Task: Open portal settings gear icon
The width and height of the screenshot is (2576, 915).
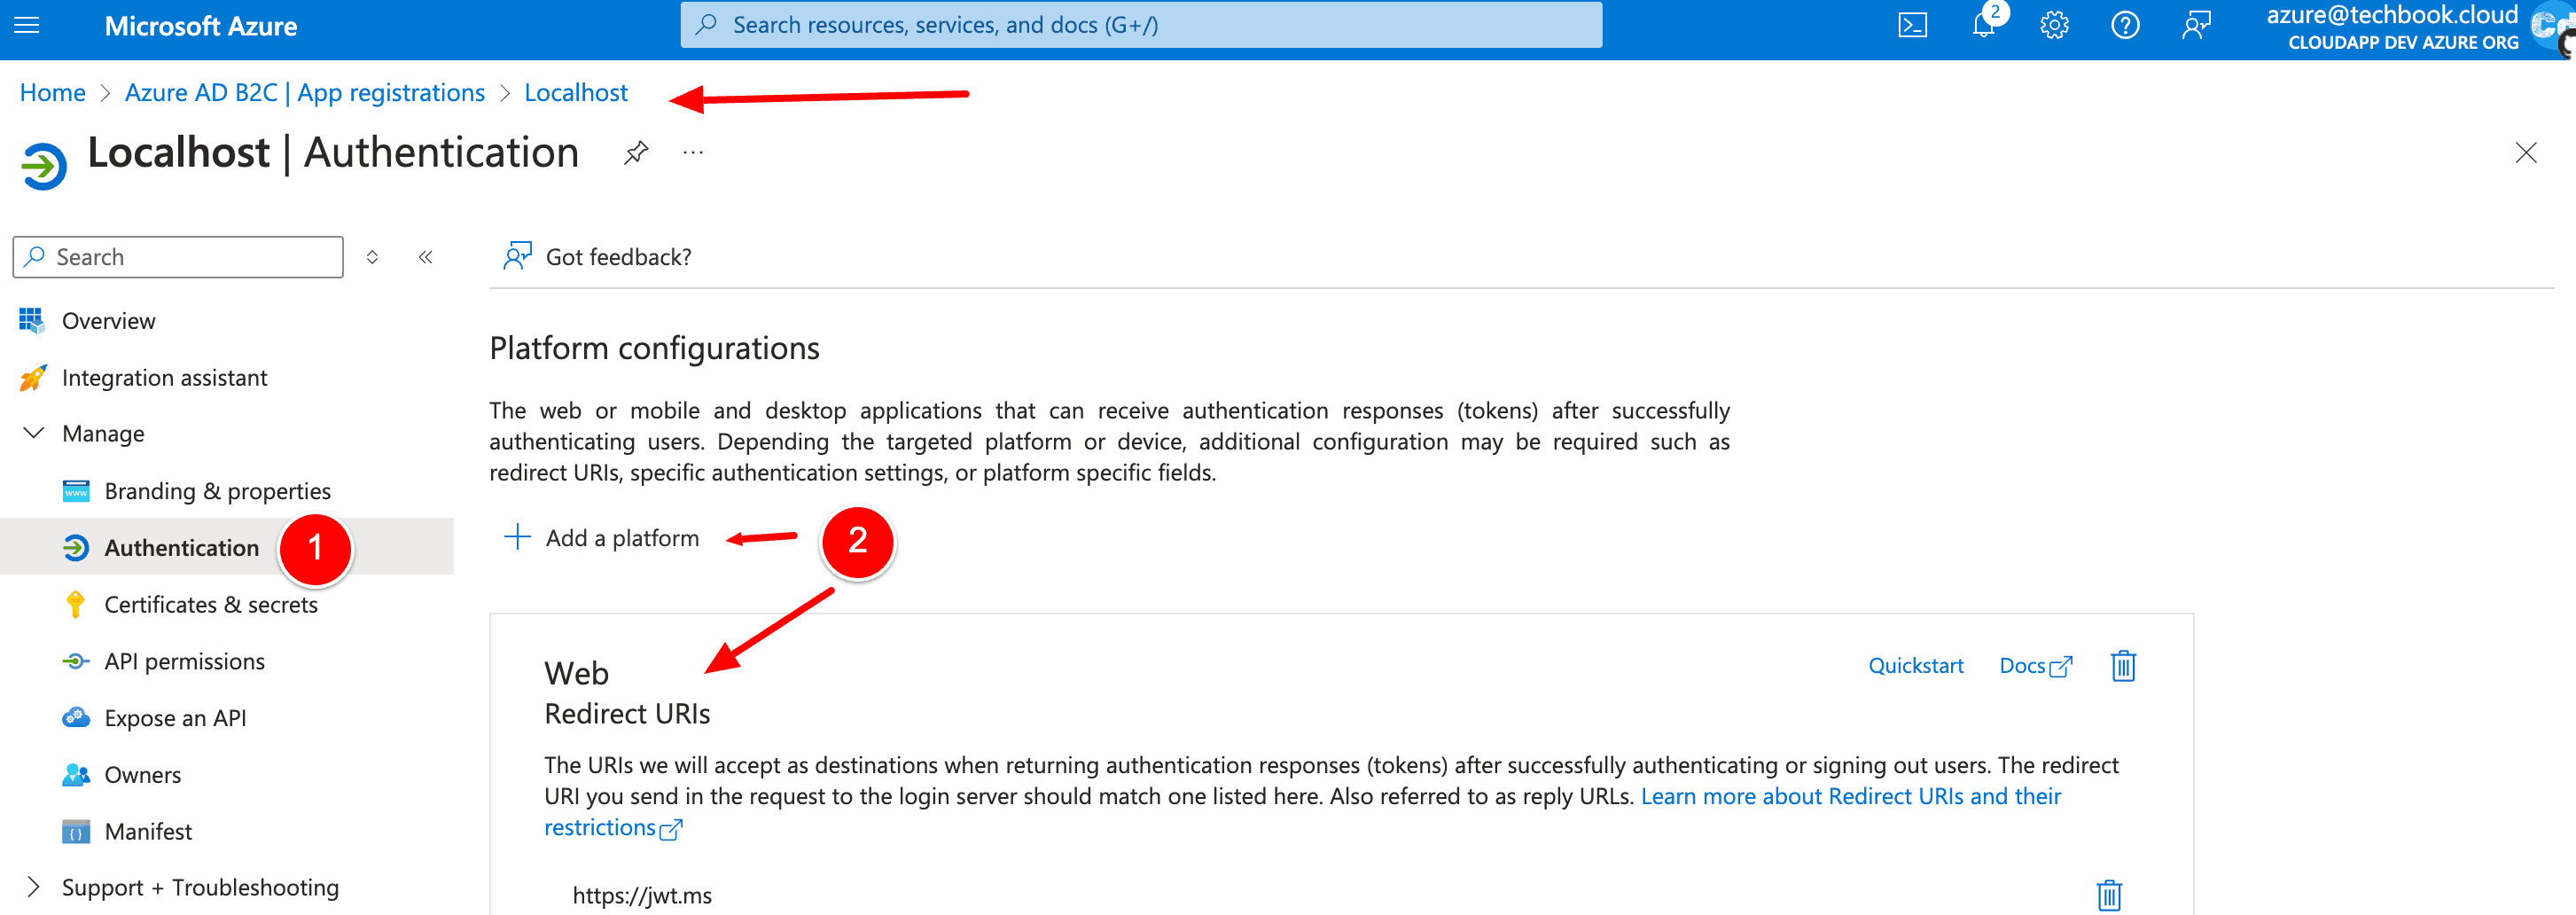Action: (x=2054, y=25)
